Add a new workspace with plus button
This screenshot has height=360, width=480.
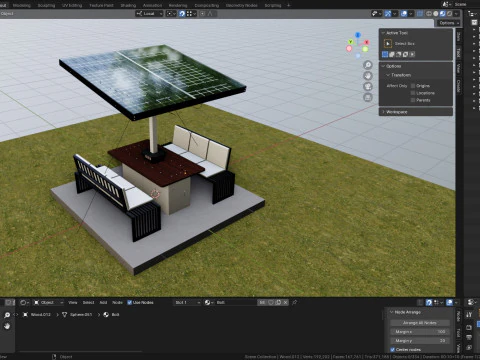pos(289,5)
